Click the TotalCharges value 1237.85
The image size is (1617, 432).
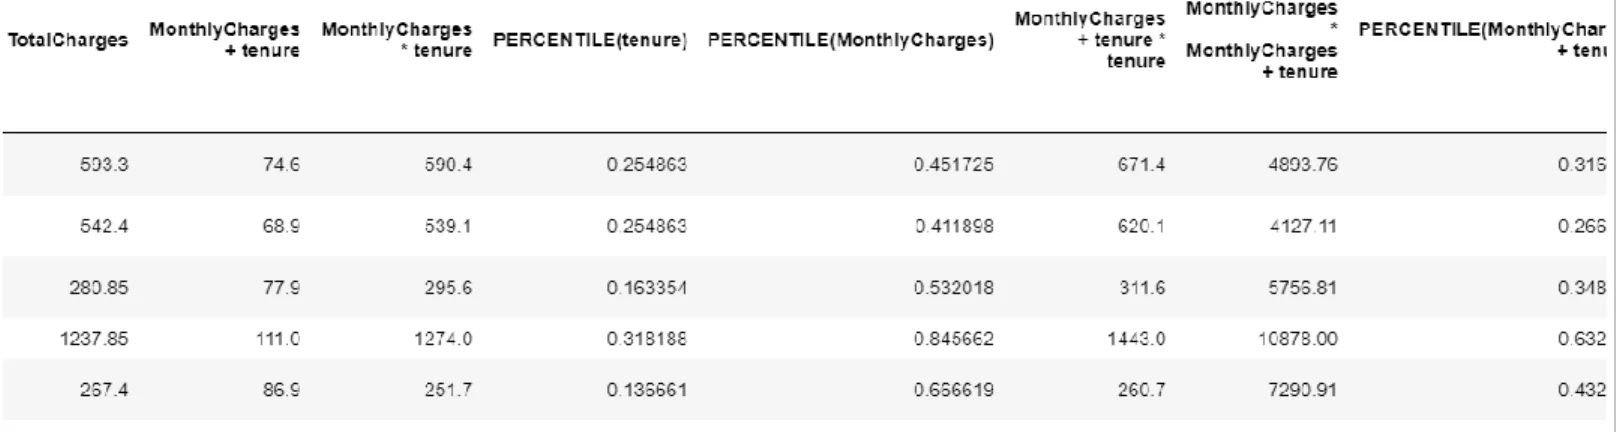coord(95,339)
